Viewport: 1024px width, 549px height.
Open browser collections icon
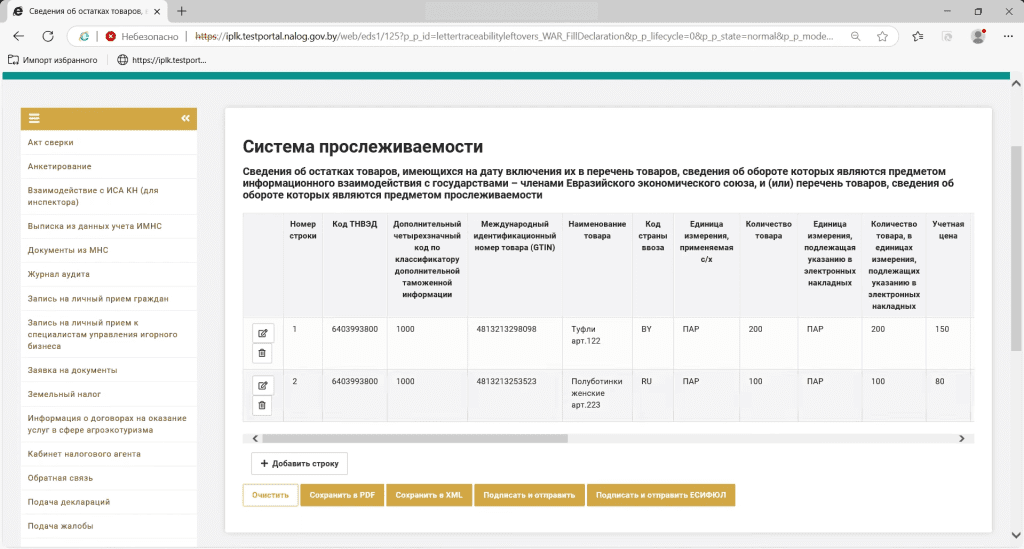click(x=947, y=37)
